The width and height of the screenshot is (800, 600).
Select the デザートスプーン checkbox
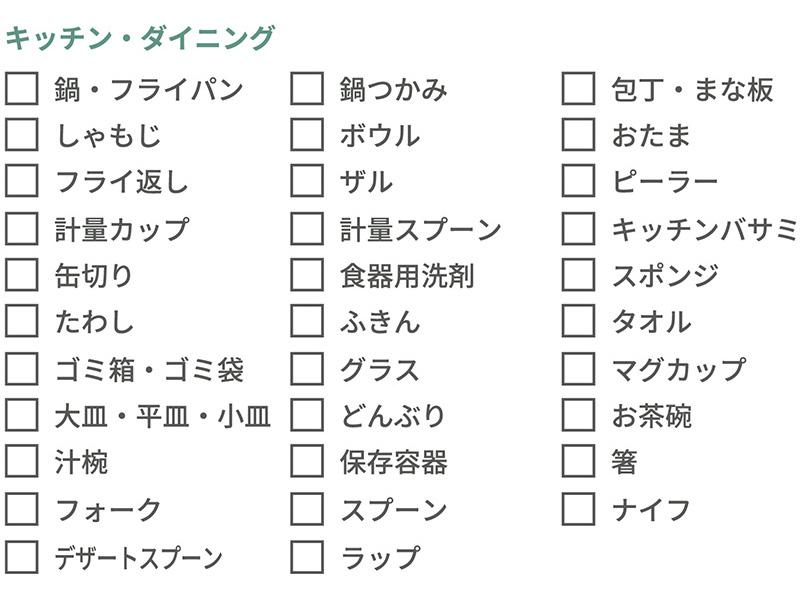click(x=22, y=557)
